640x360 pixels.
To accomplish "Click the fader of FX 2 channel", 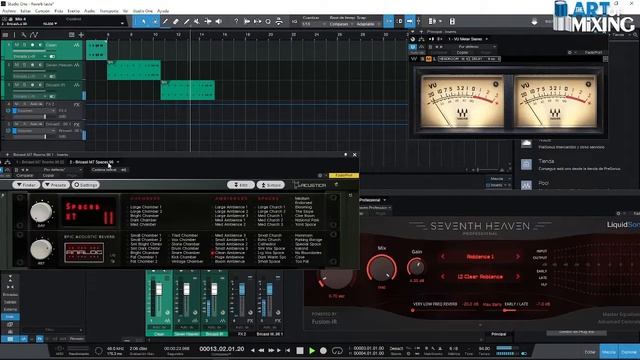I will click(242, 290).
